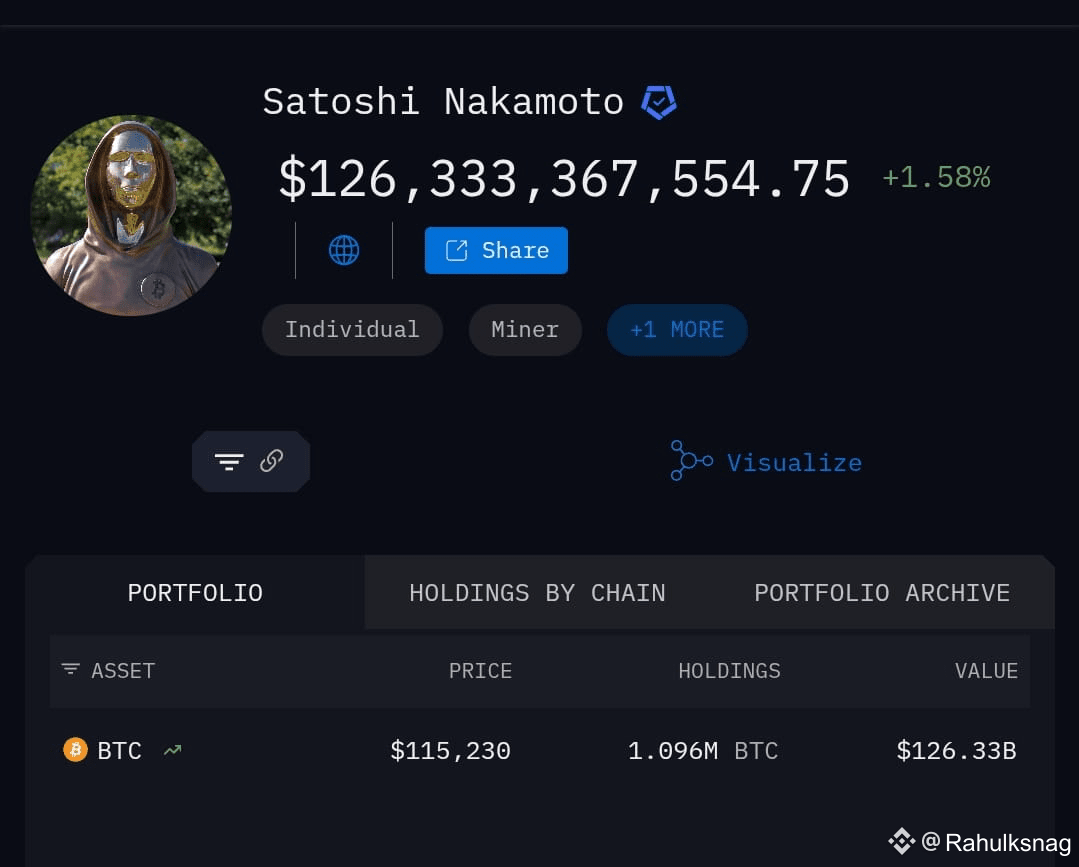The height and width of the screenshot is (867, 1079).
Task: Click the verified entity badge icon
Action: (x=659, y=103)
